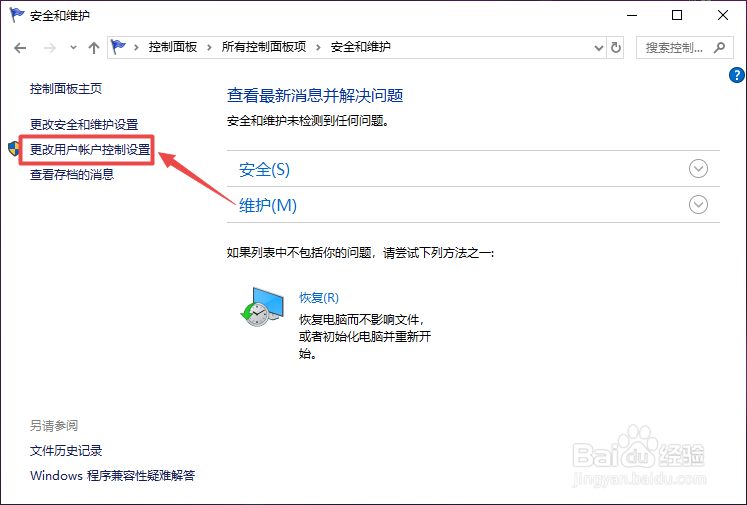Click the Recovery monitor clock icon
Screen dimensions: 747x505
pyautogui.click(x=262, y=306)
